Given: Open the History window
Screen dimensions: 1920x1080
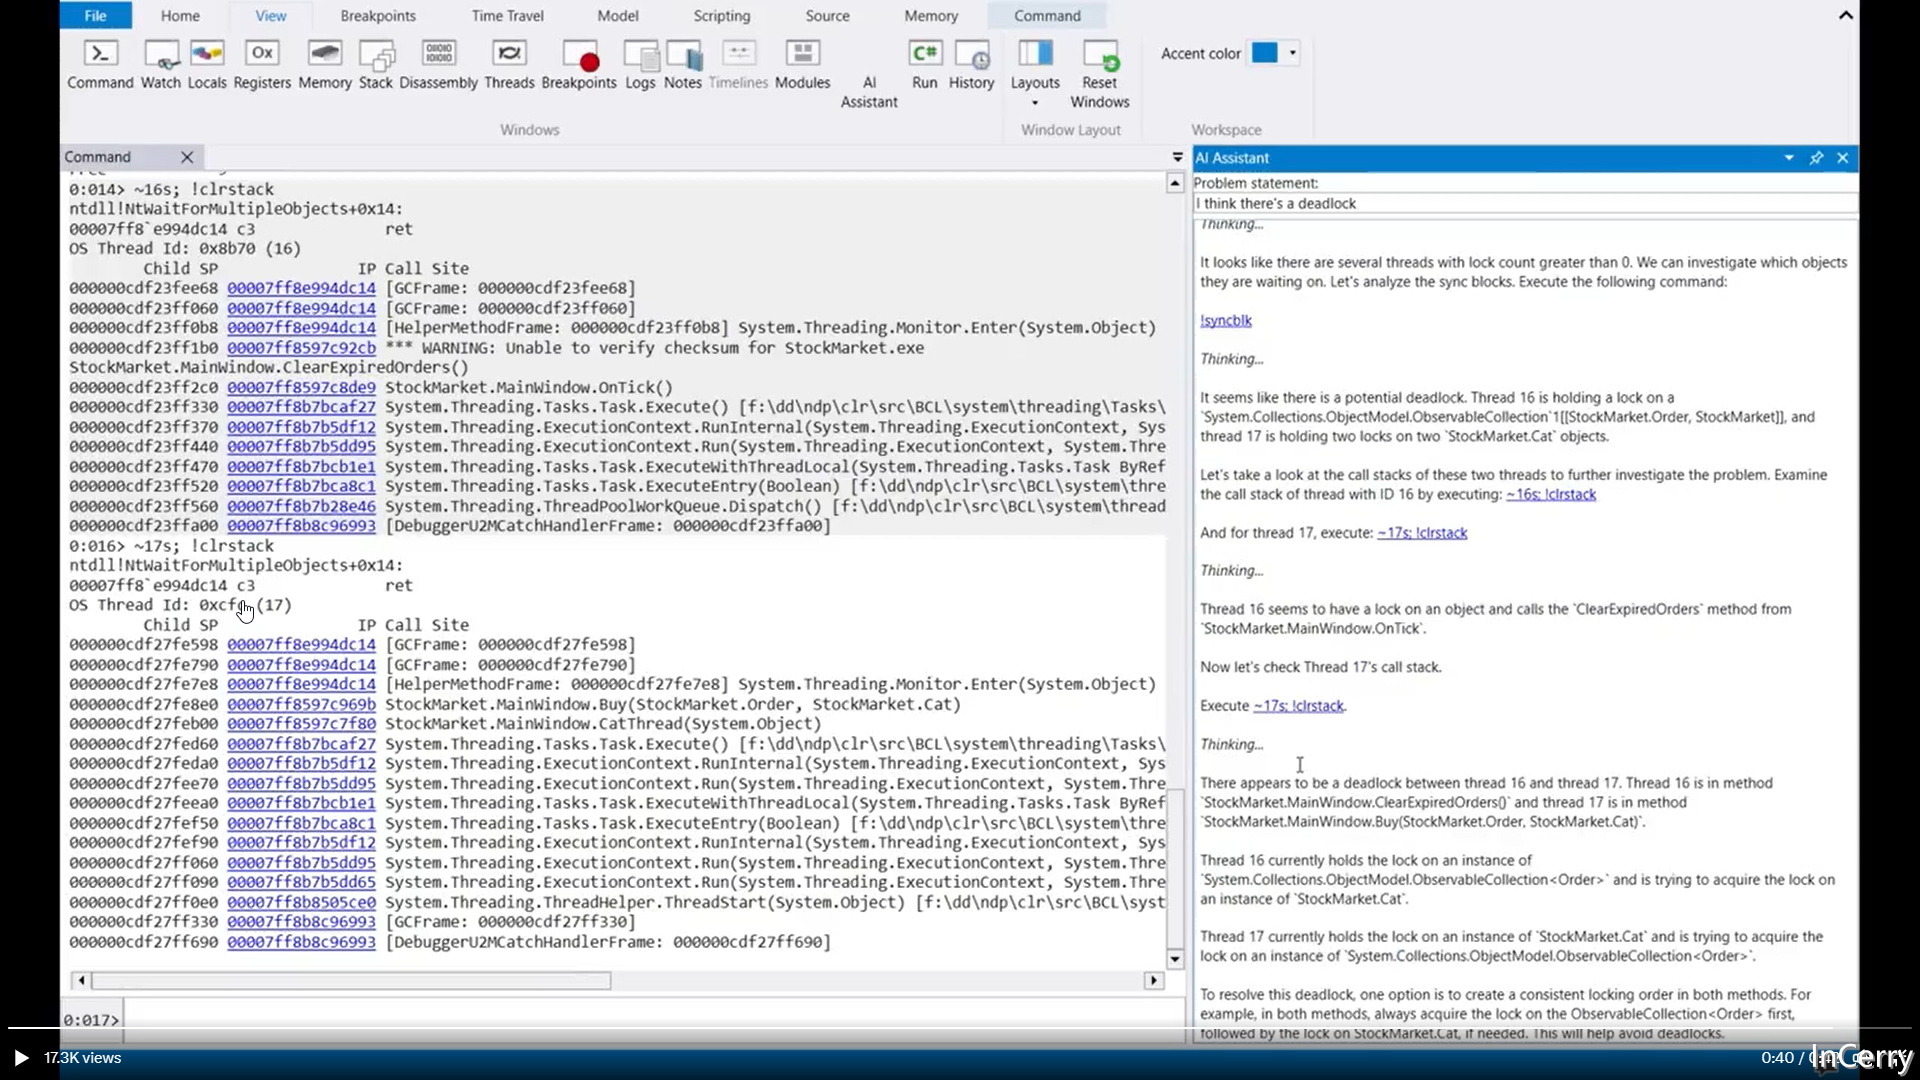Looking at the screenshot, I should click(972, 64).
